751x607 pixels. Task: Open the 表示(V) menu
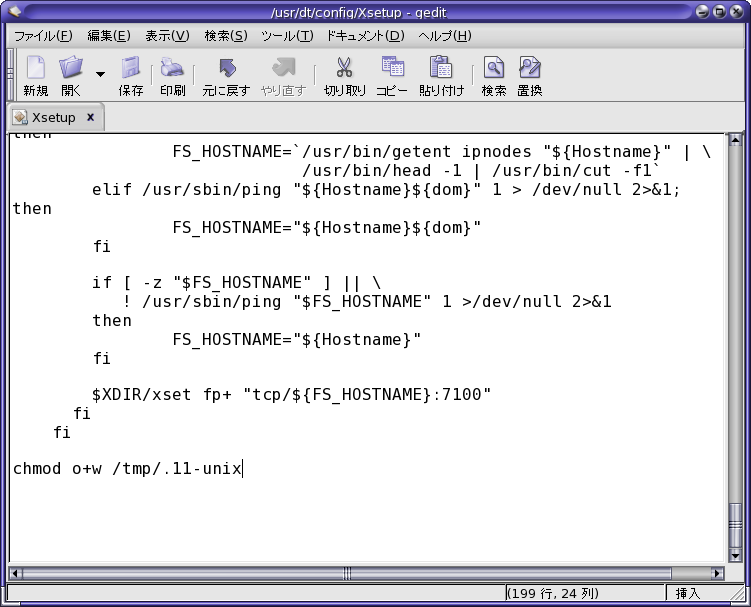tap(167, 36)
